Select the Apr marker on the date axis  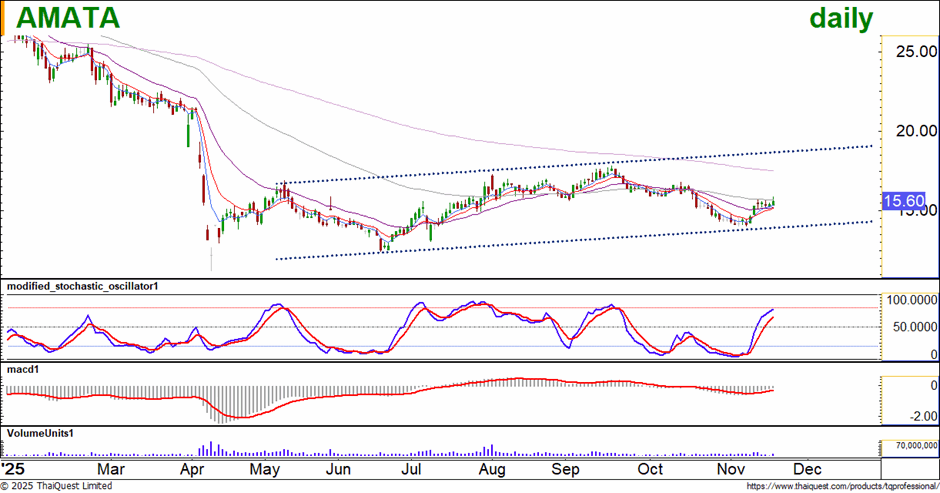[x=193, y=468]
